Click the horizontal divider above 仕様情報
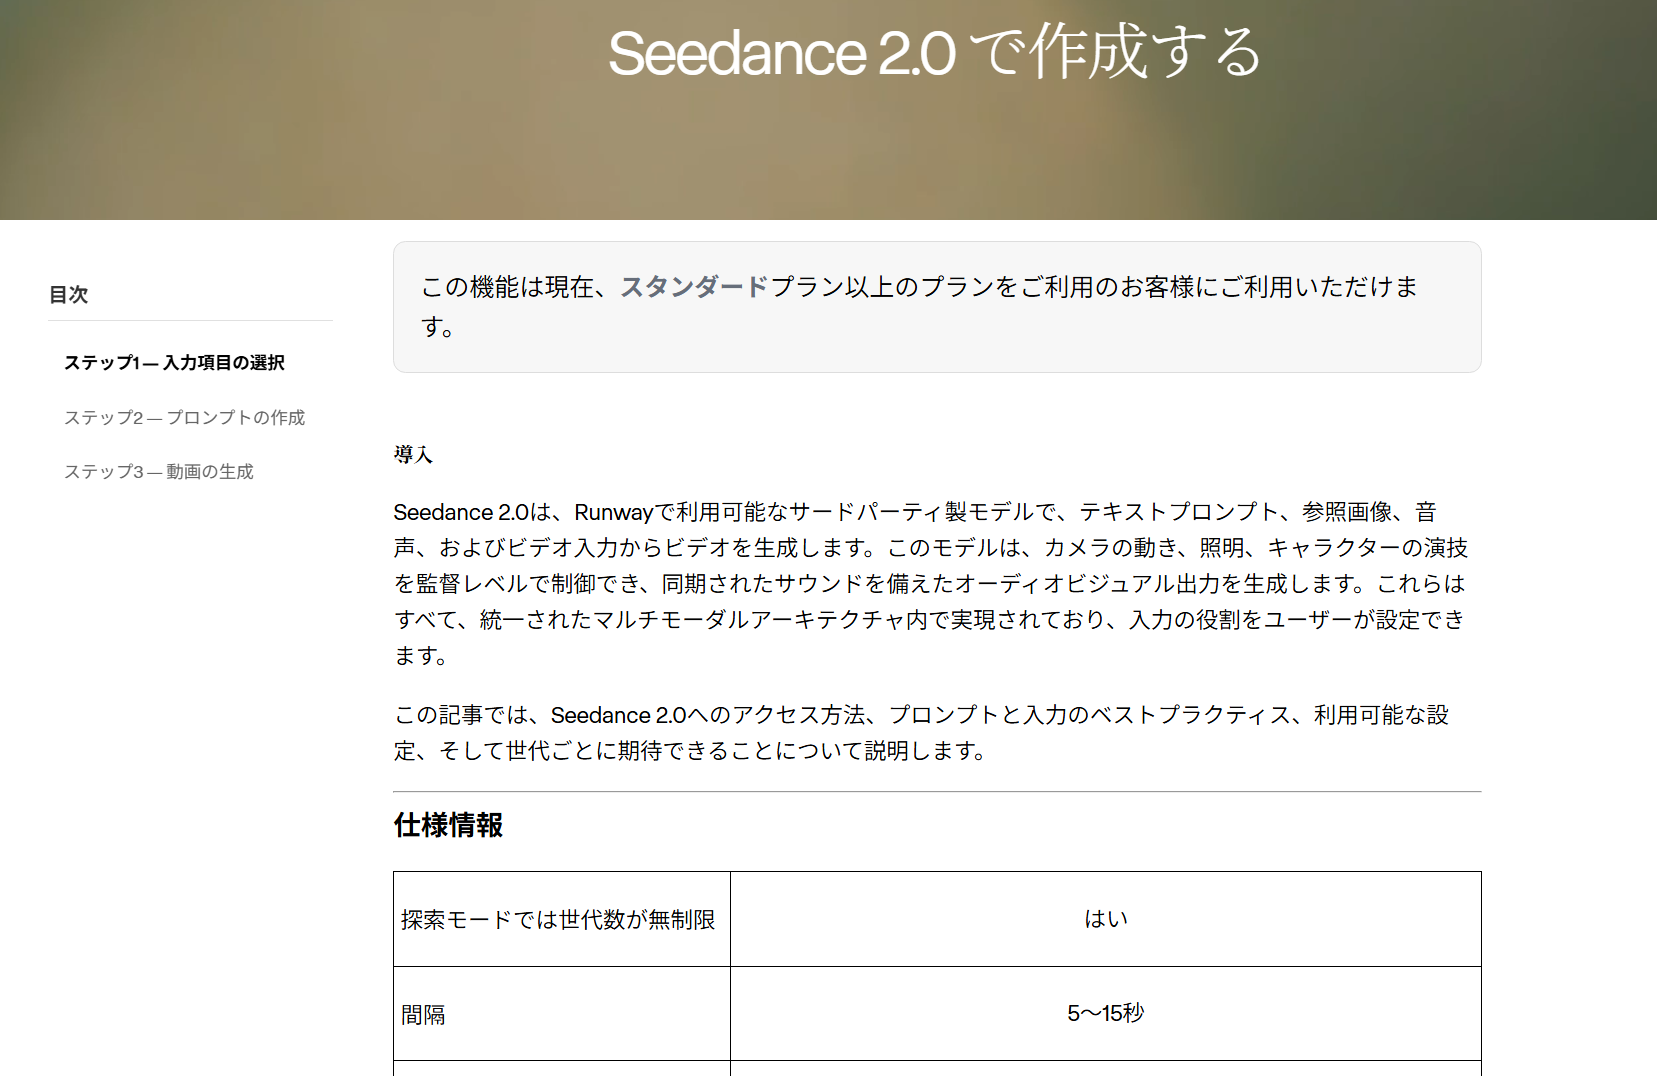Image resolution: width=1657 pixels, height=1076 pixels. (x=937, y=792)
